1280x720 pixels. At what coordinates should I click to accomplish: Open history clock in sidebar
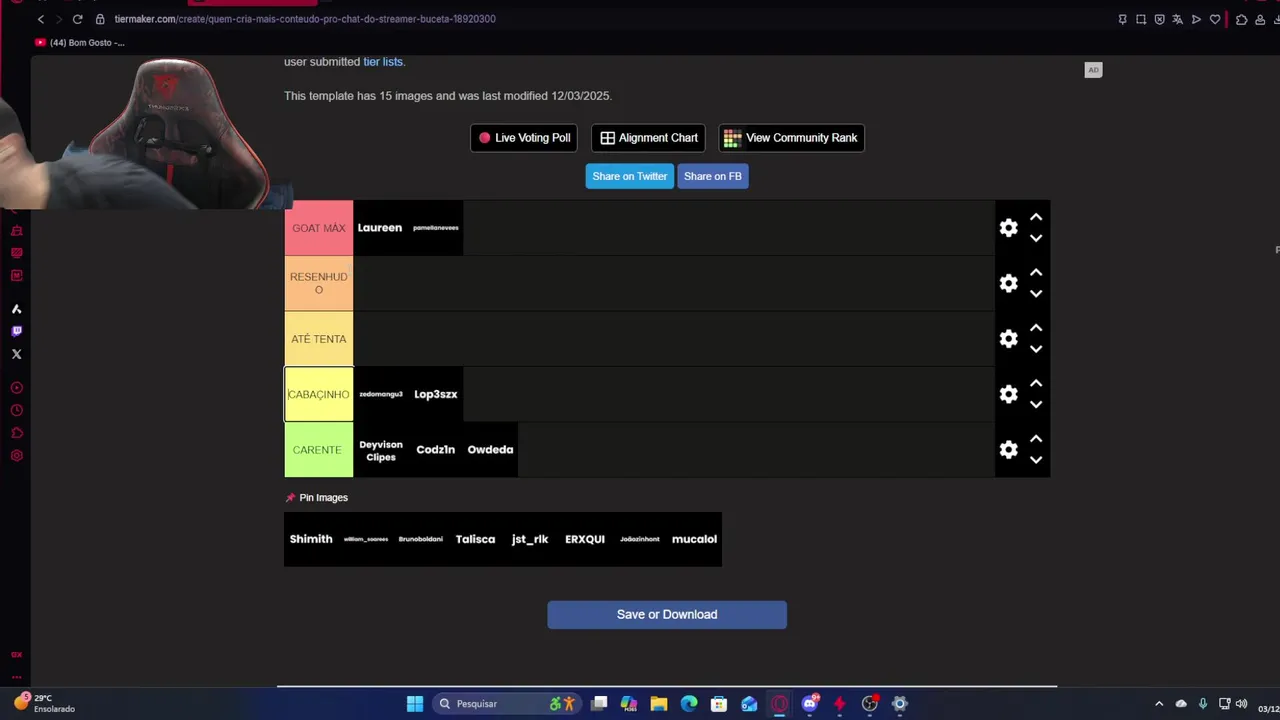click(16, 410)
